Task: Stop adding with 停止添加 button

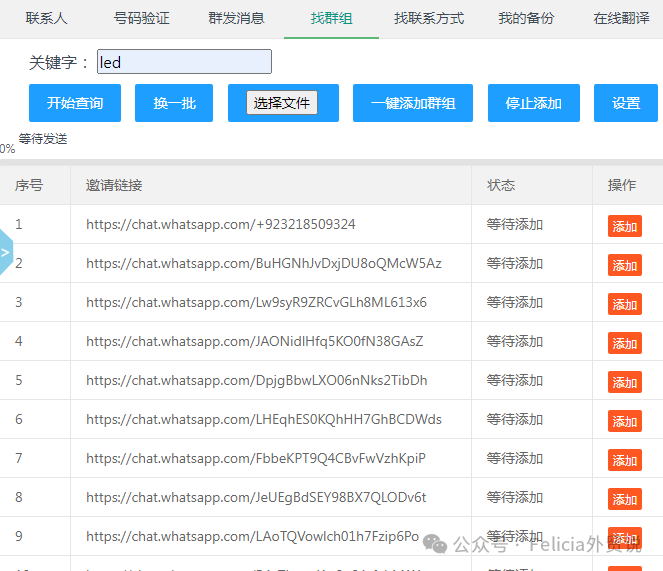Action: point(534,103)
